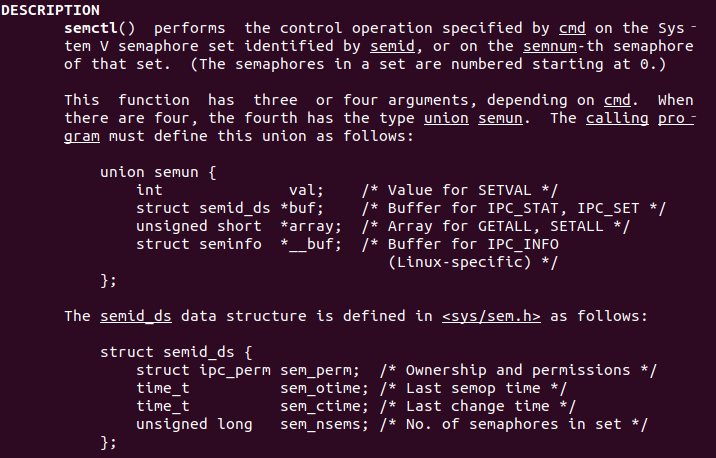Click the underlined cmd in first line
Viewport: 716px width, 458px height.
[572, 28]
